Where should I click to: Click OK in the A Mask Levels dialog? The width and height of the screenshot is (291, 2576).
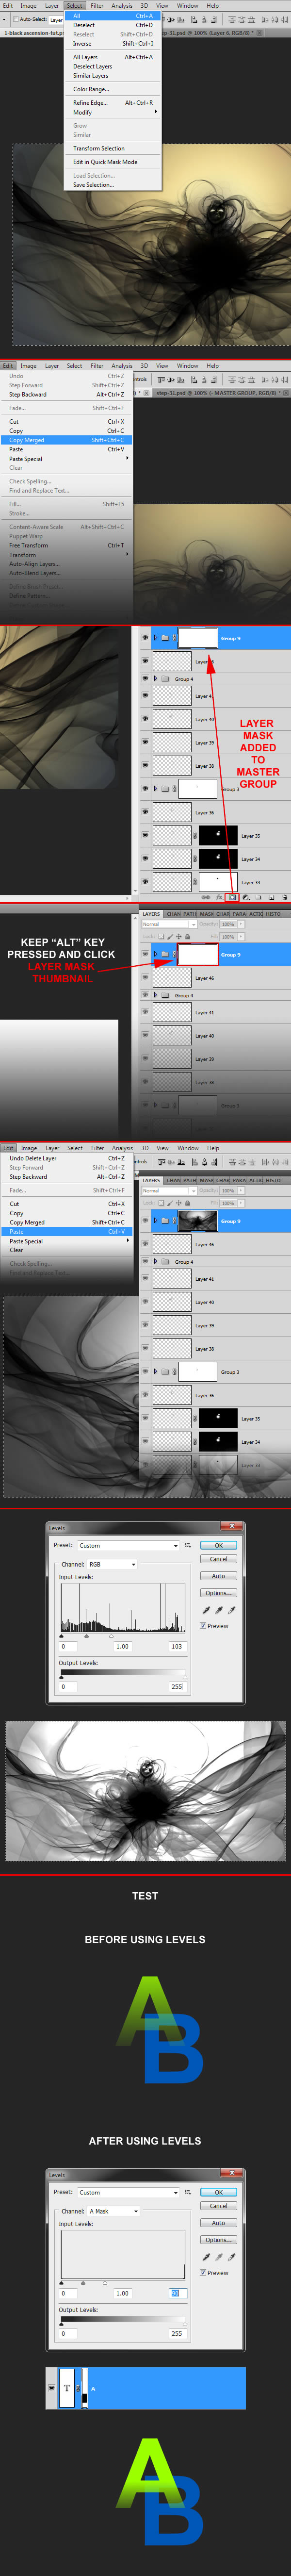click(x=219, y=2192)
